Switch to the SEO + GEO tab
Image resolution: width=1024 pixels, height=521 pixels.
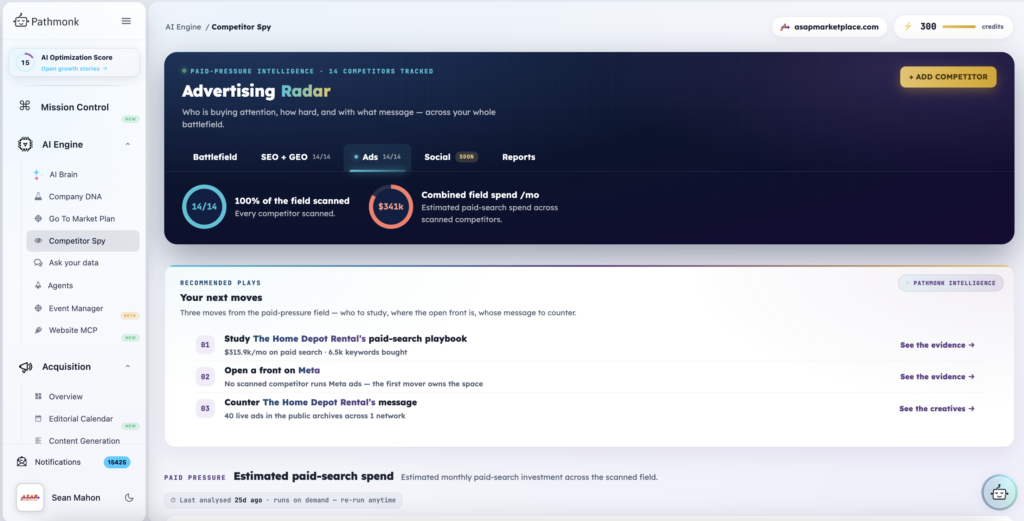pyautogui.click(x=295, y=157)
